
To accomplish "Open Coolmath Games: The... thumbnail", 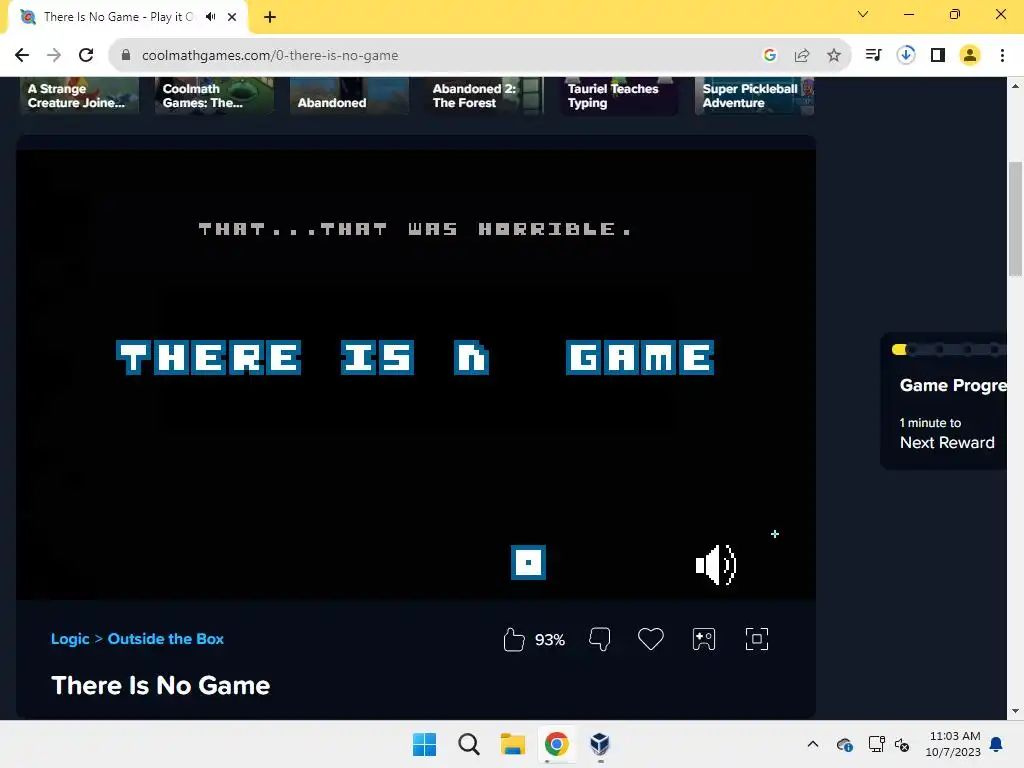I will click(x=214, y=96).
